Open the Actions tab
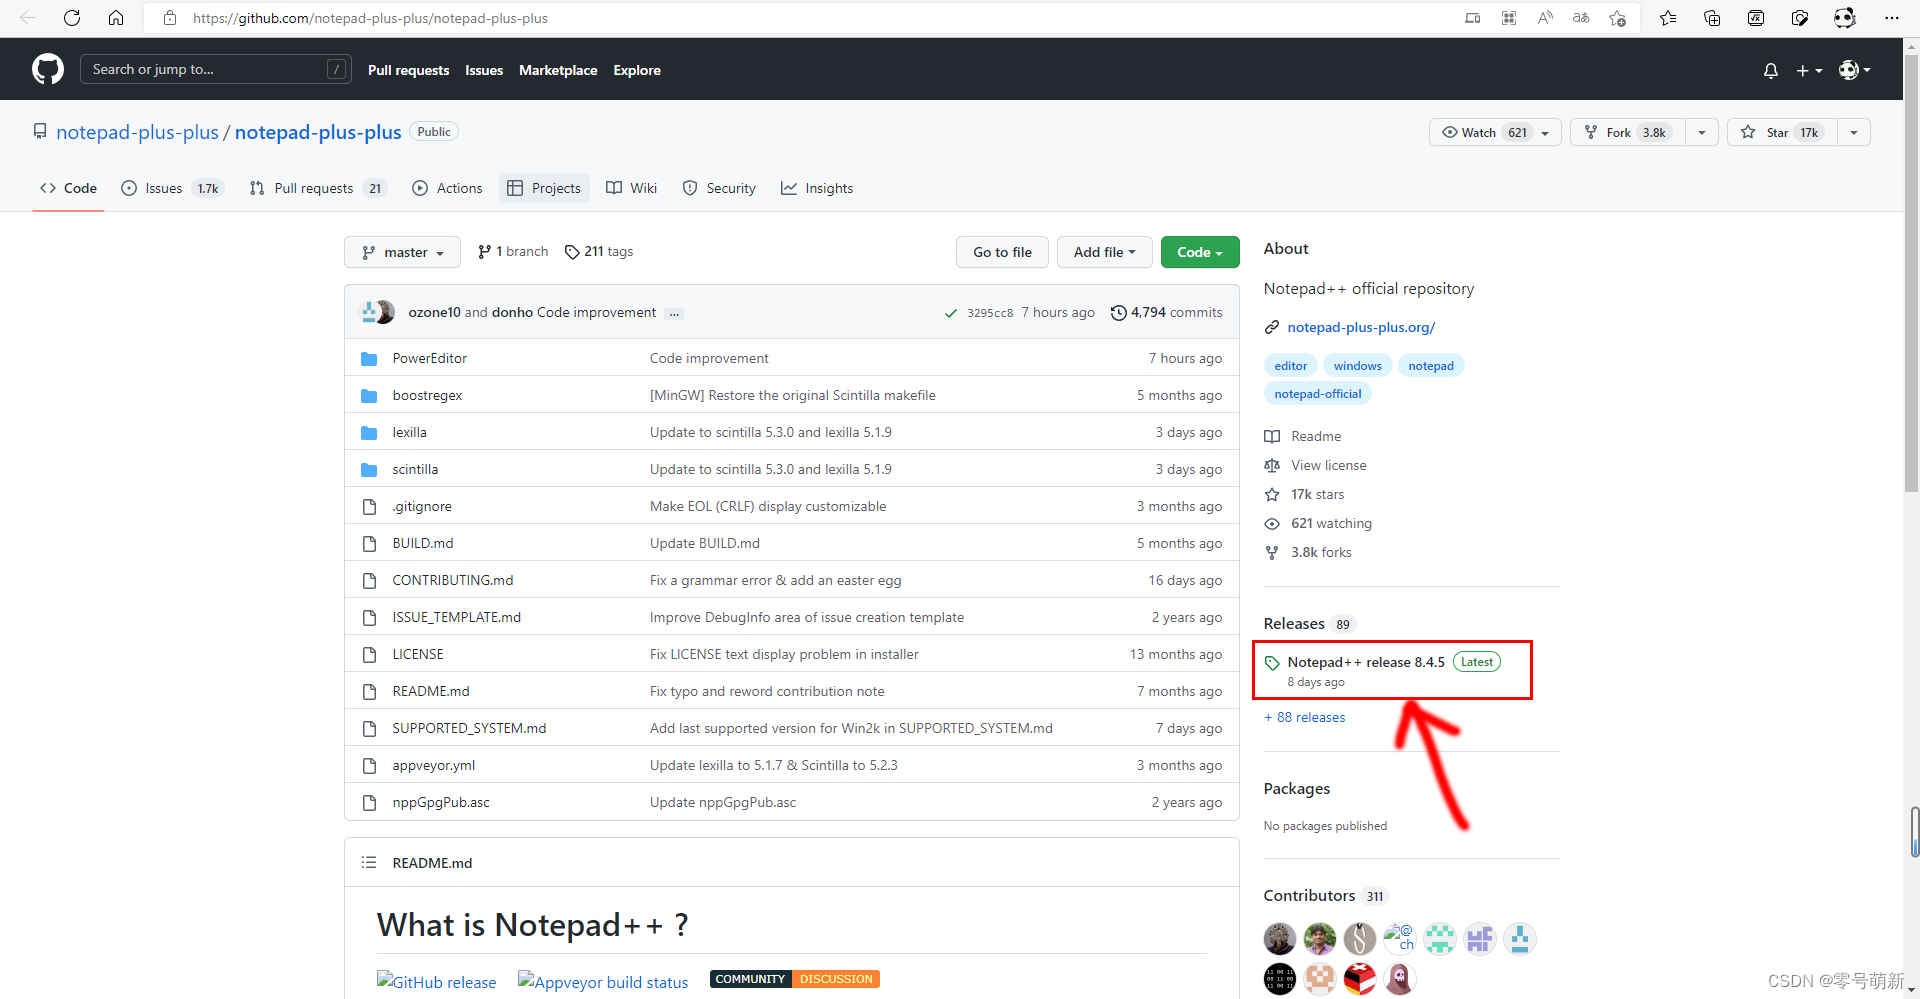Image resolution: width=1920 pixels, height=999 pixels. [x=447, y=188]
